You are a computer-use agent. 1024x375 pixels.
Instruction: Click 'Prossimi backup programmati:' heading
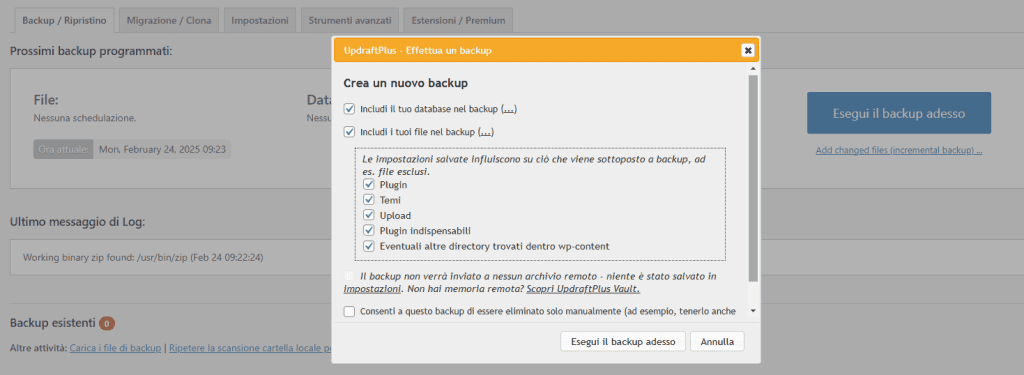pos(91,50)
